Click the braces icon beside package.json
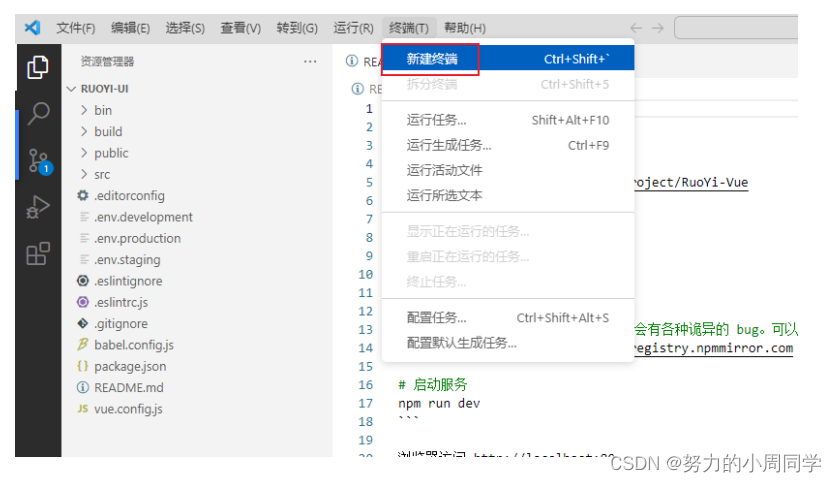 click(x=83, y=366)
